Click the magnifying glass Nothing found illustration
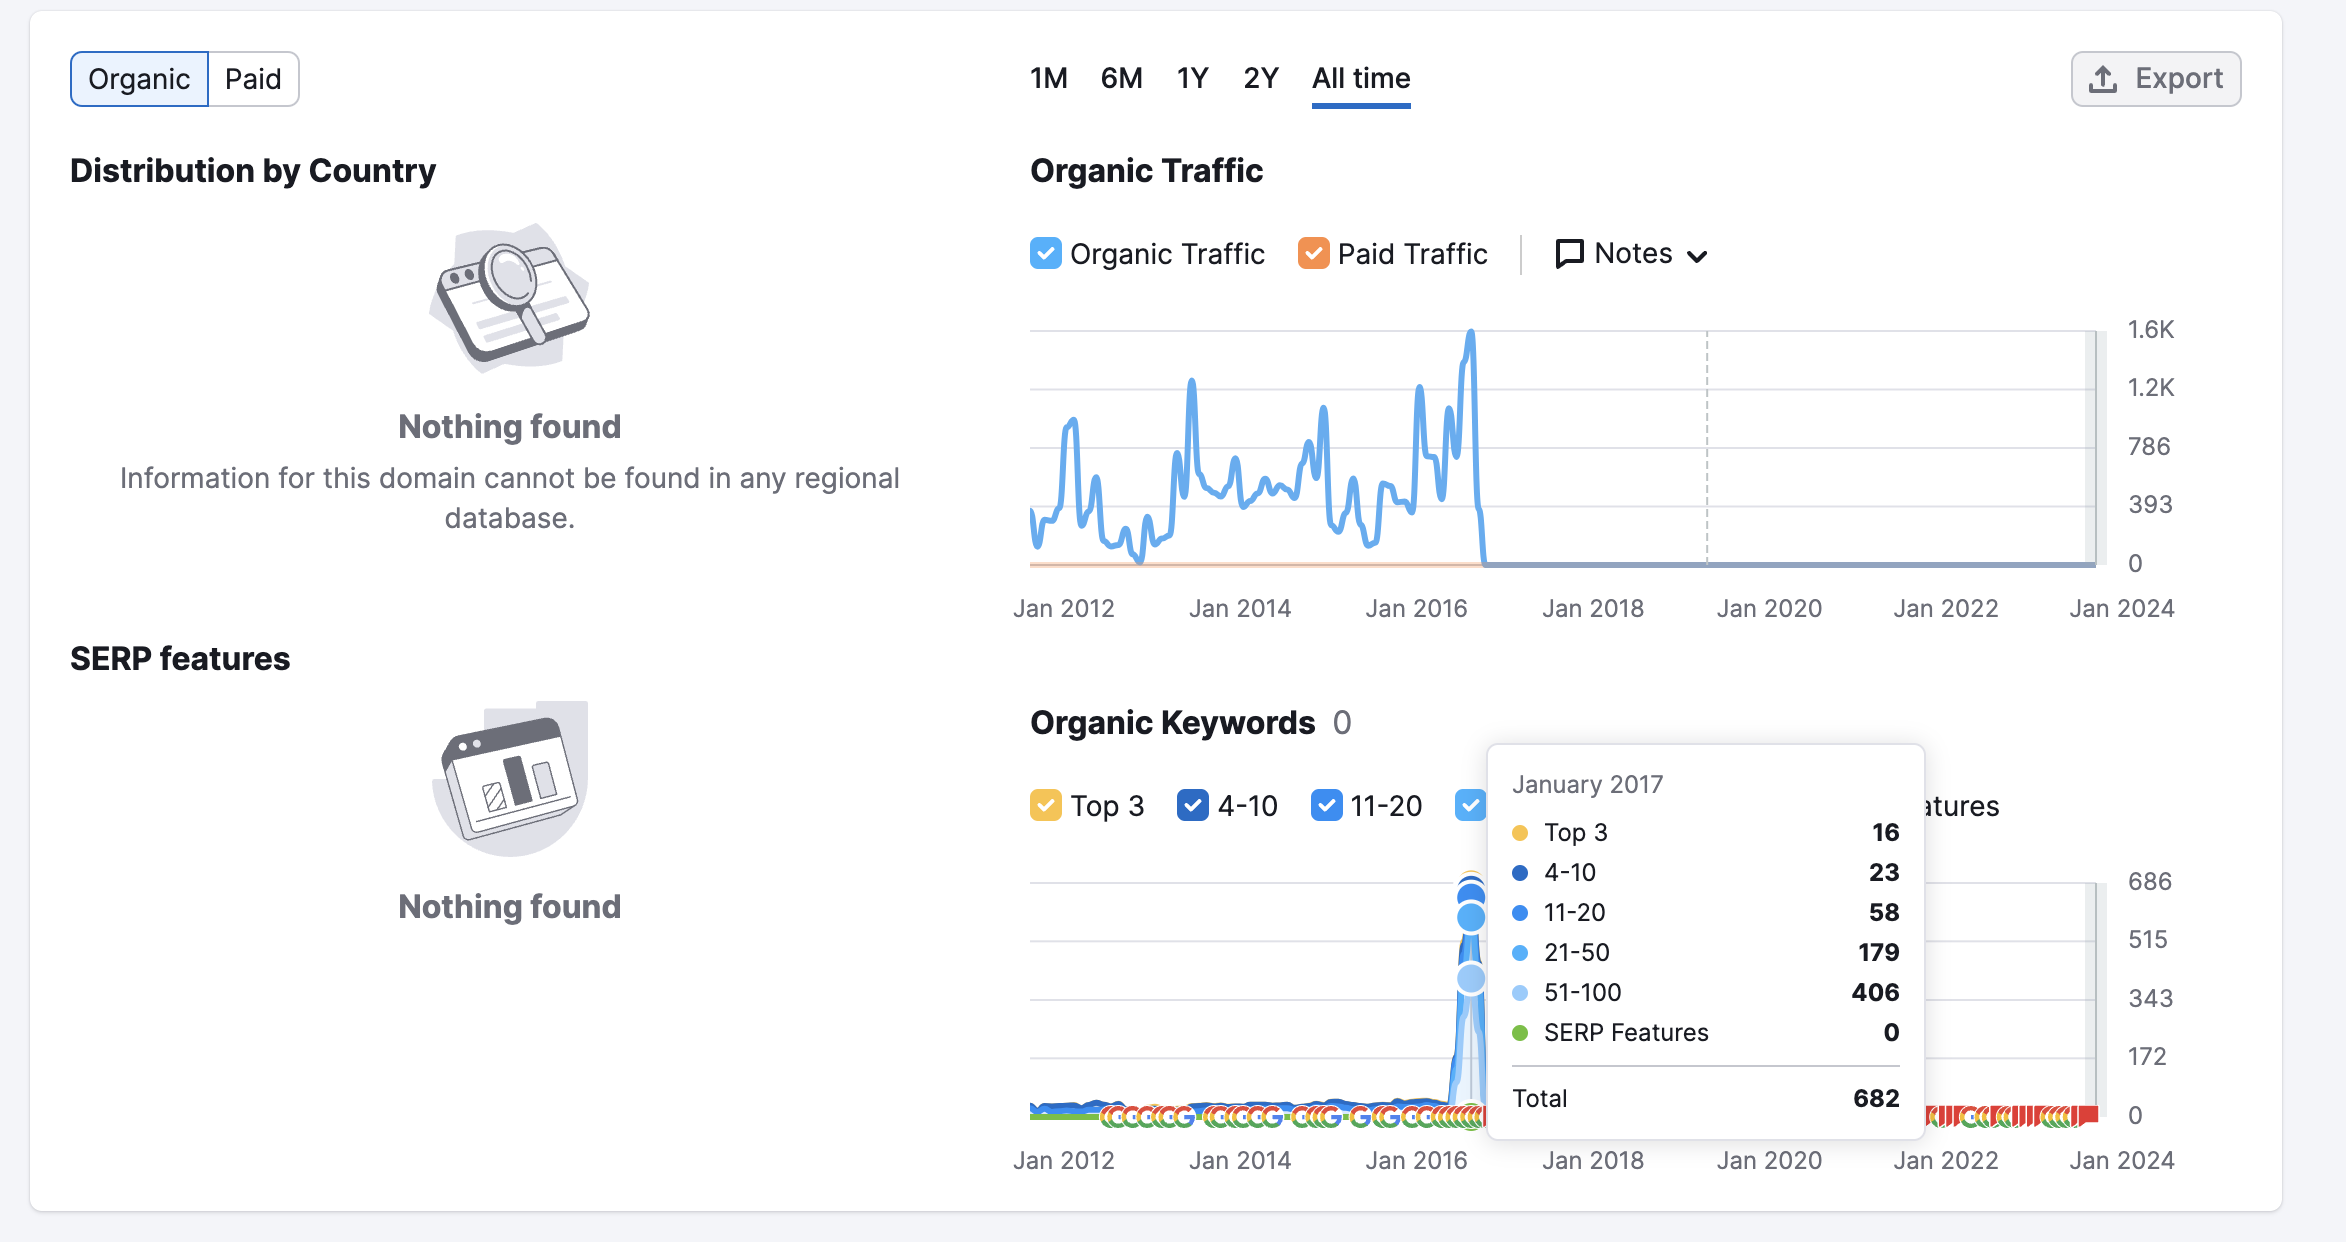The width and height of the screenshot is (2346, 1242). [x=510, y=298]
